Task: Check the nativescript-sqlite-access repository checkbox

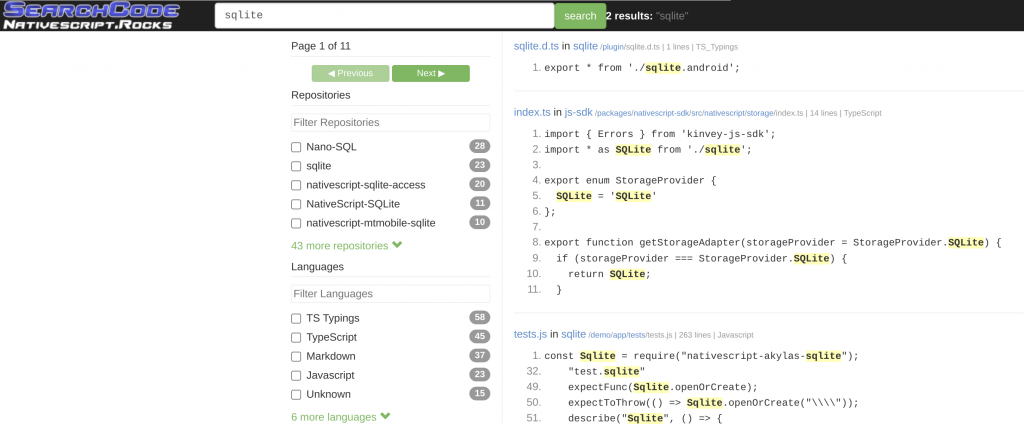Action: 296,185
